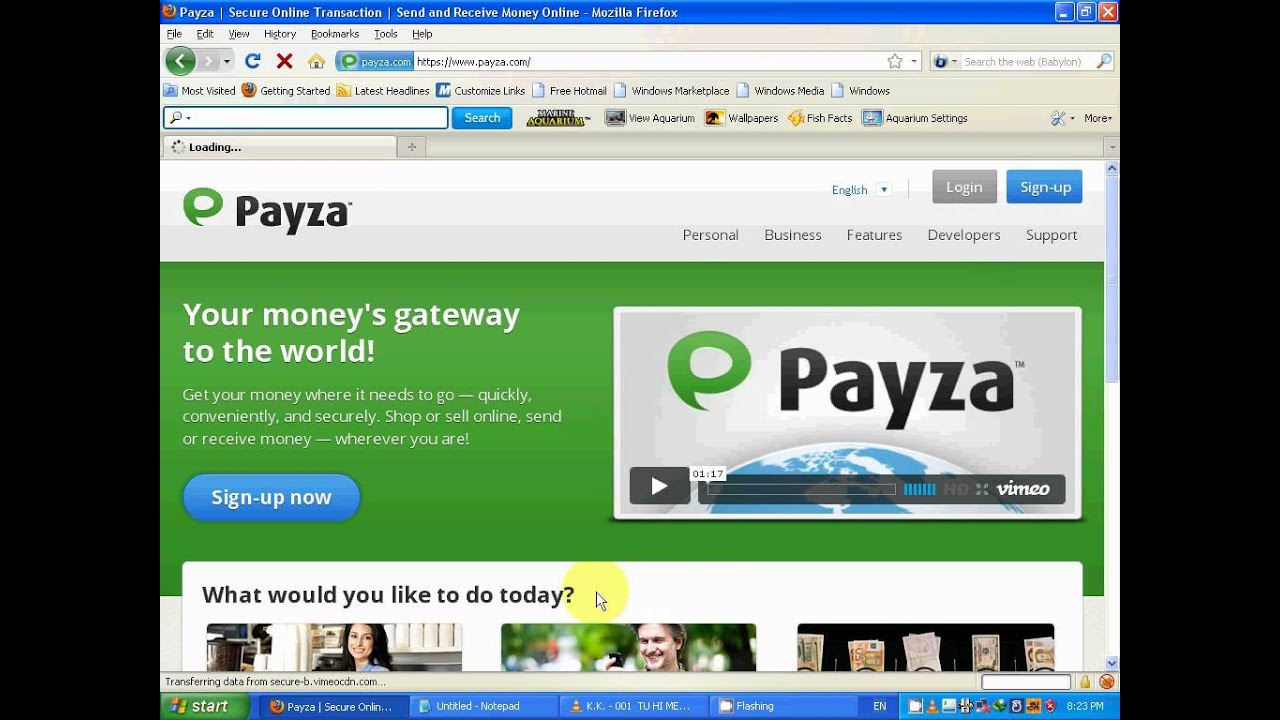Bookmark this page with the star icon
The image size is (1280, 720).
895,61
